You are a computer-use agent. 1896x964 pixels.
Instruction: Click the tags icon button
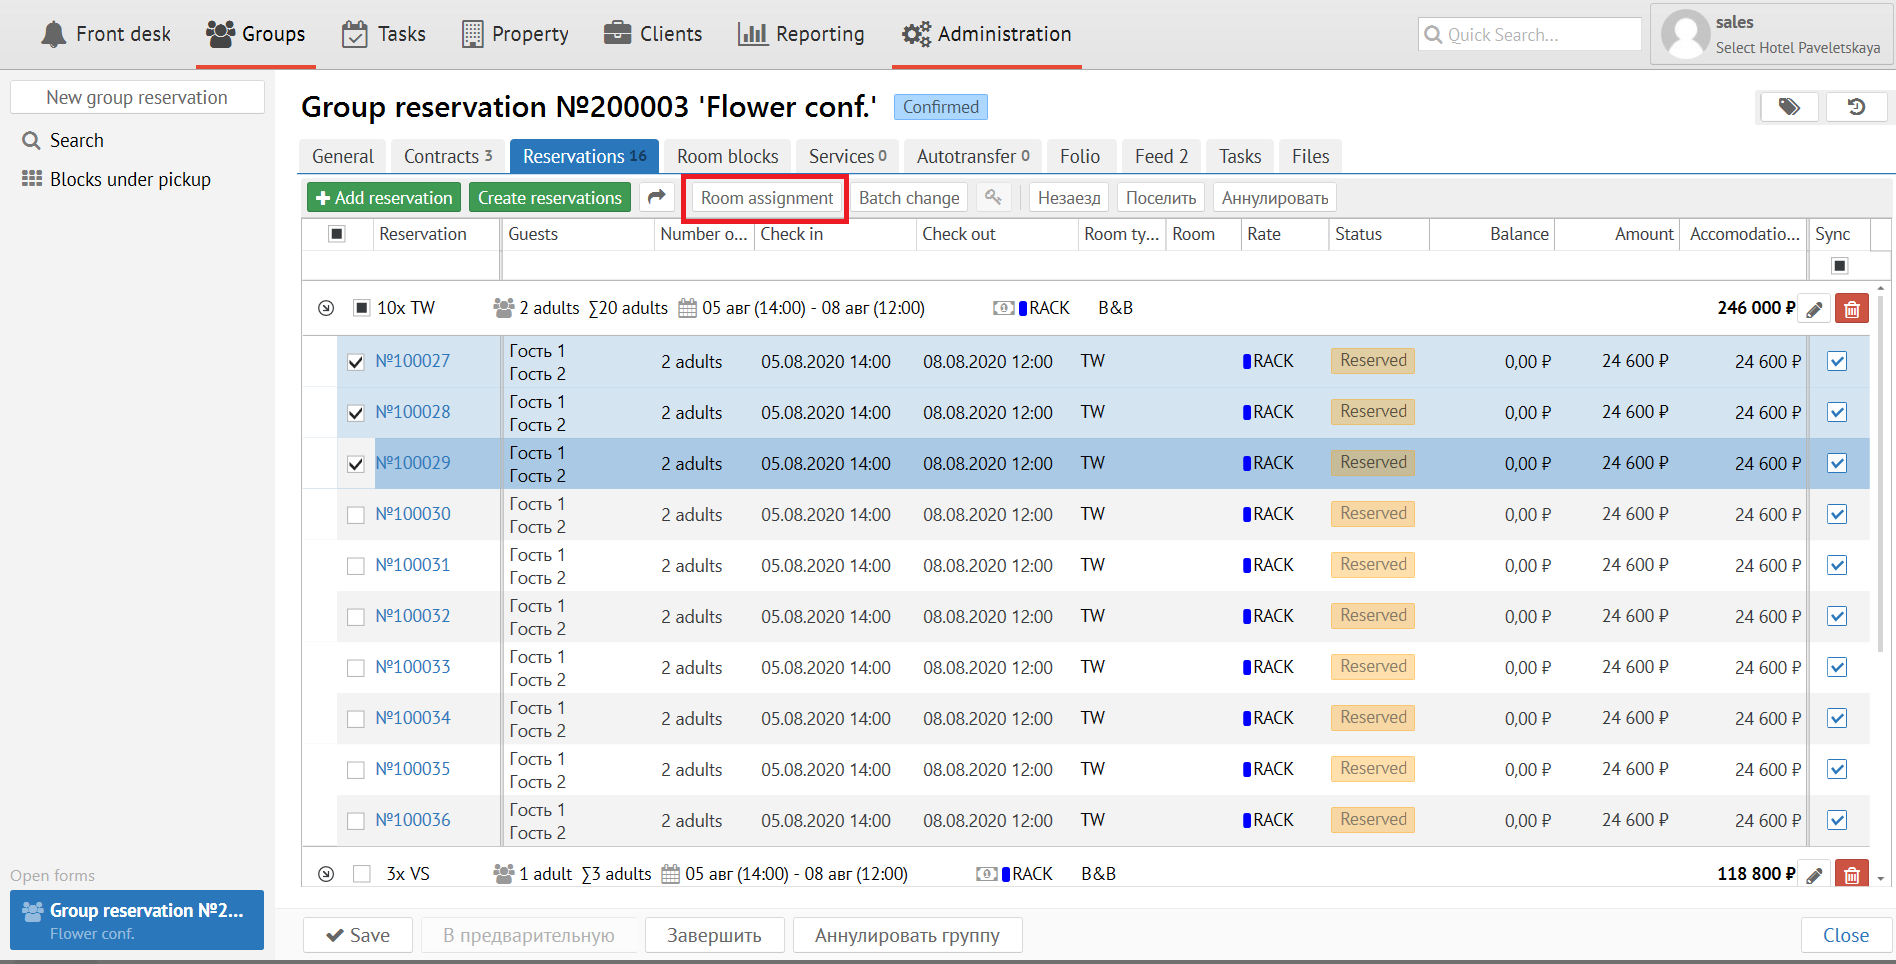1789,107
